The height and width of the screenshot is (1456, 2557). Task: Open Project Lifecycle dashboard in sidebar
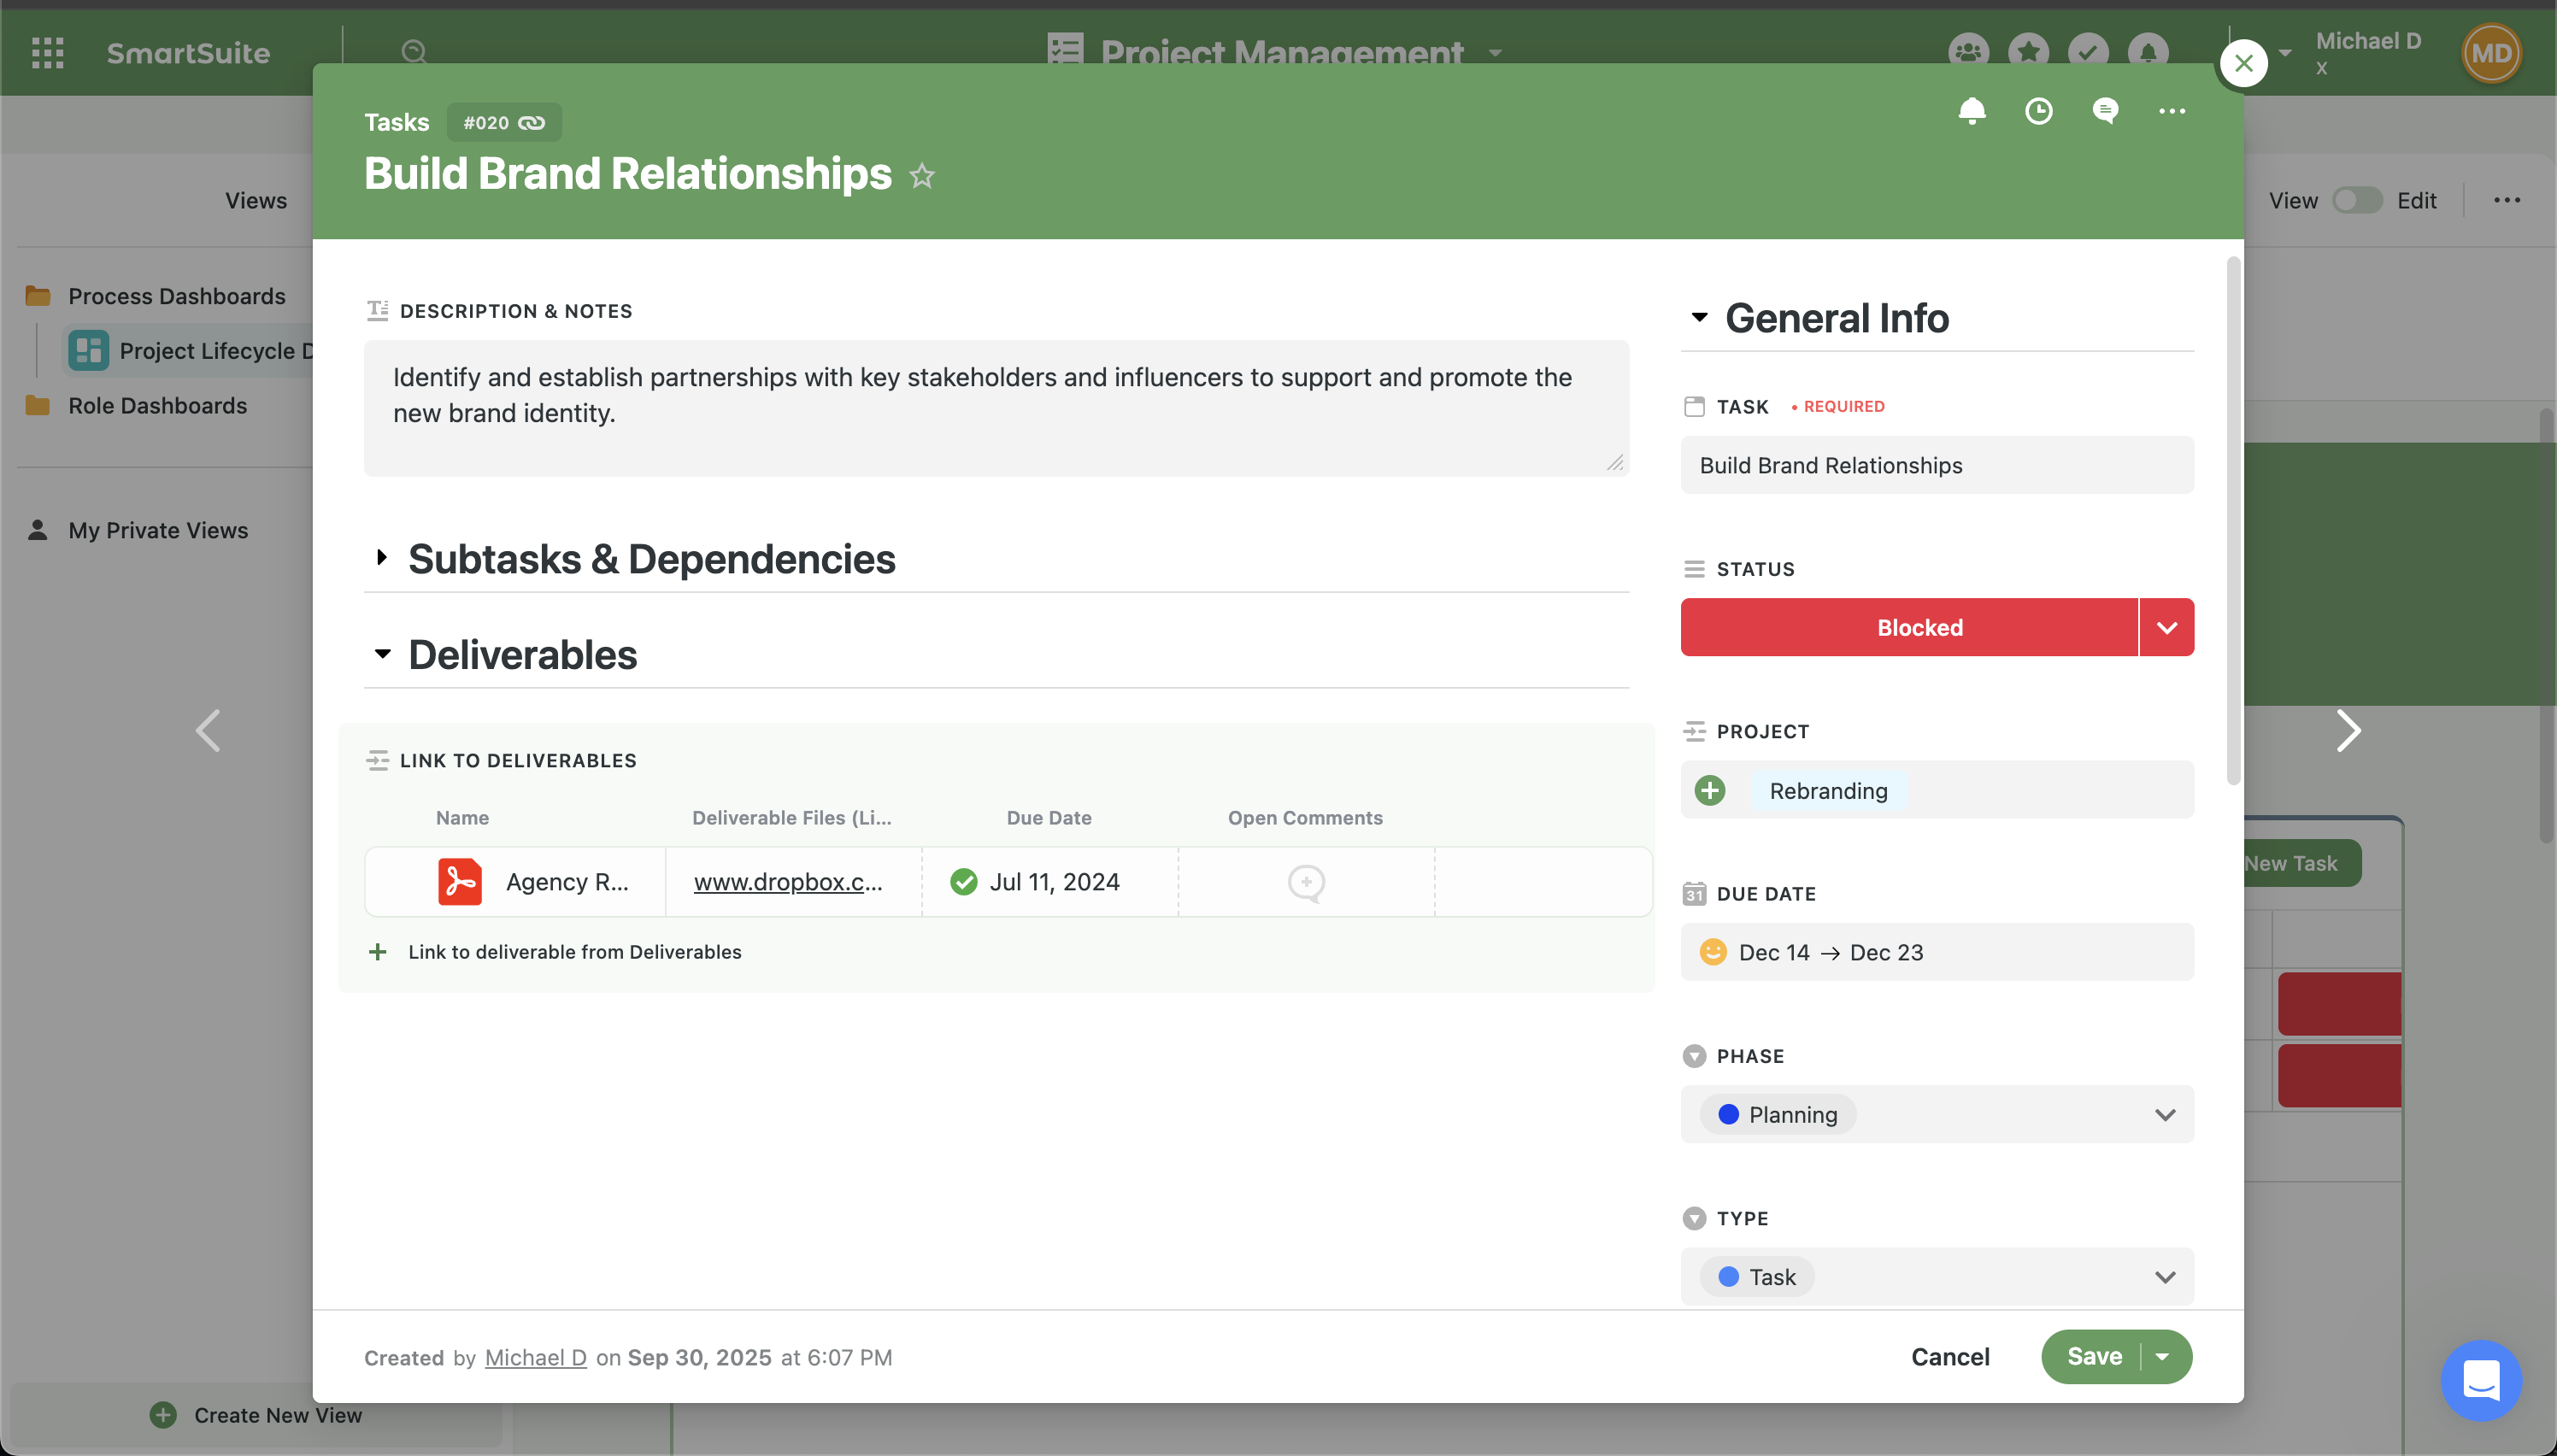[205, 350]
